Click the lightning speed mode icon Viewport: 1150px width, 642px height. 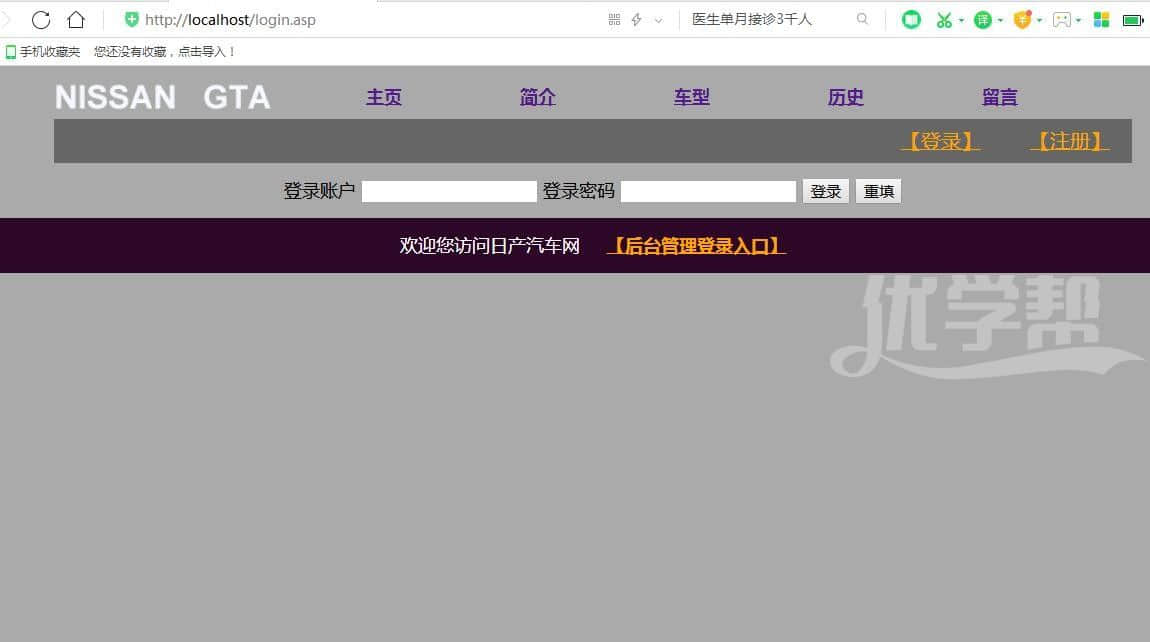636,20
